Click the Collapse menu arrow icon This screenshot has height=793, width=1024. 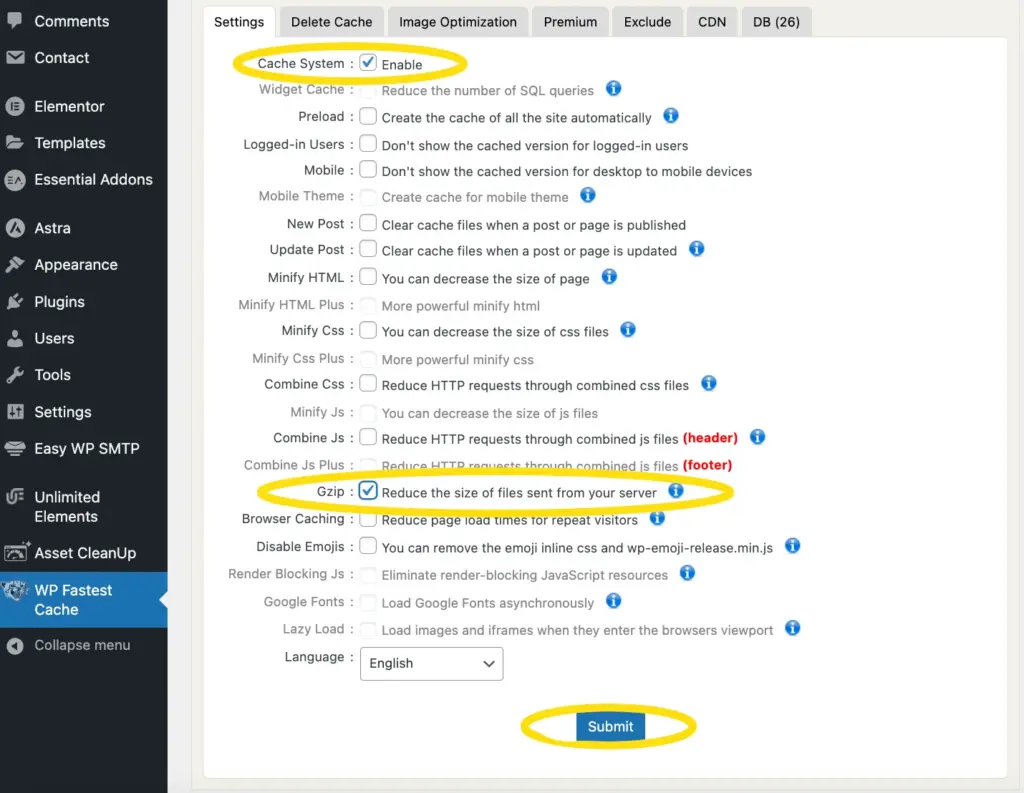click(x=14, y=645)
